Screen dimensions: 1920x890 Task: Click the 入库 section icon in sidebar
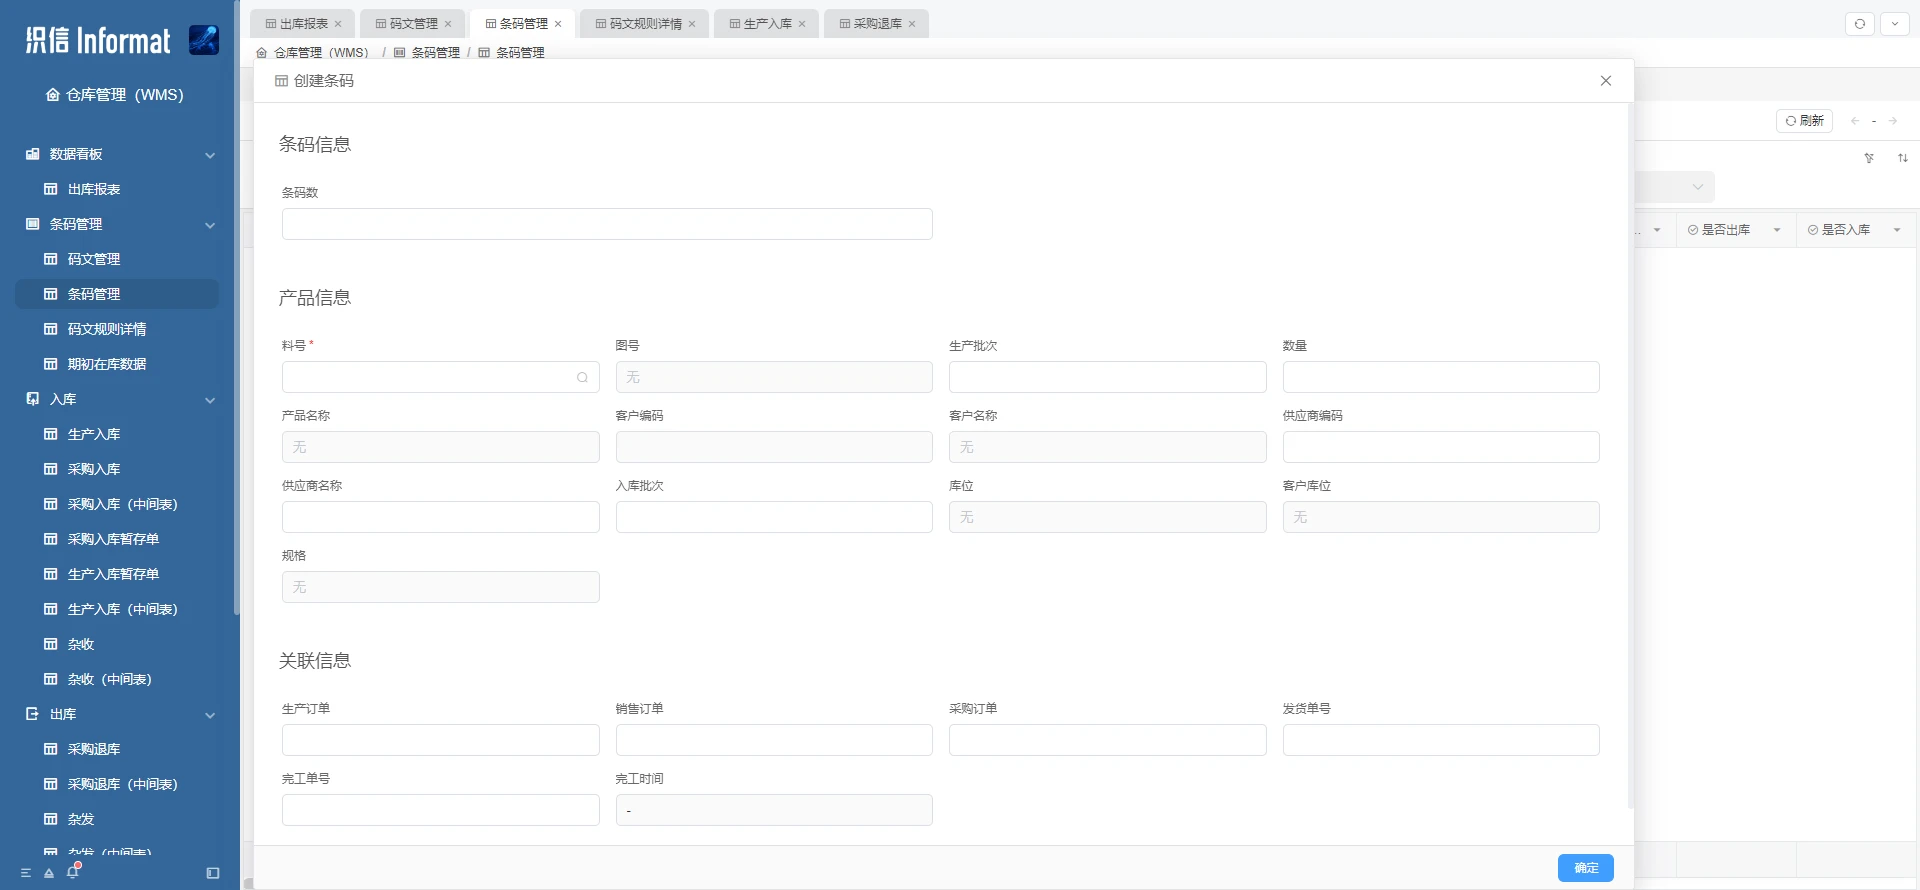[33, 399]
